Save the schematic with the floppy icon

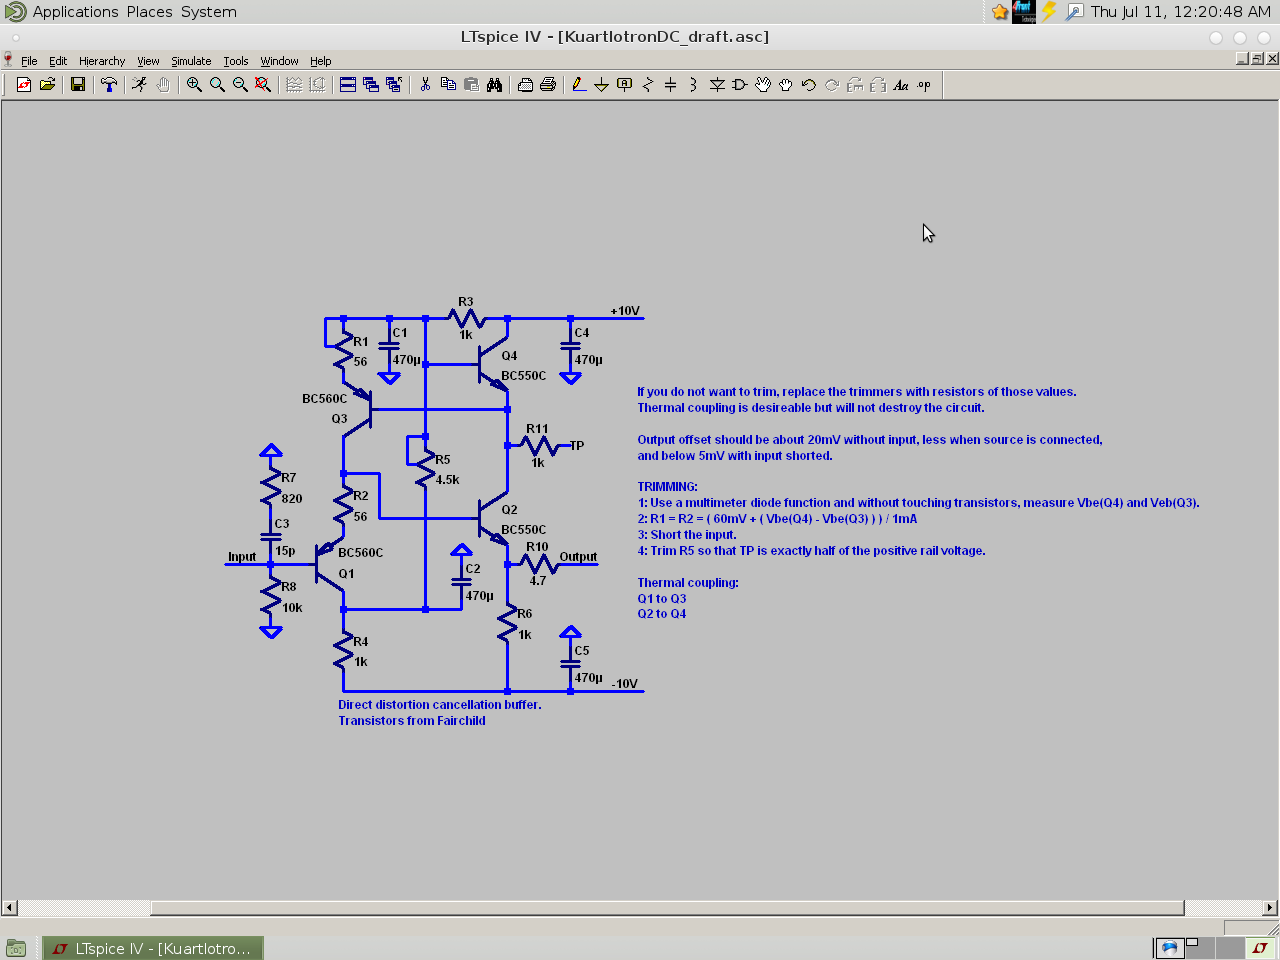[x=78, y=85]
